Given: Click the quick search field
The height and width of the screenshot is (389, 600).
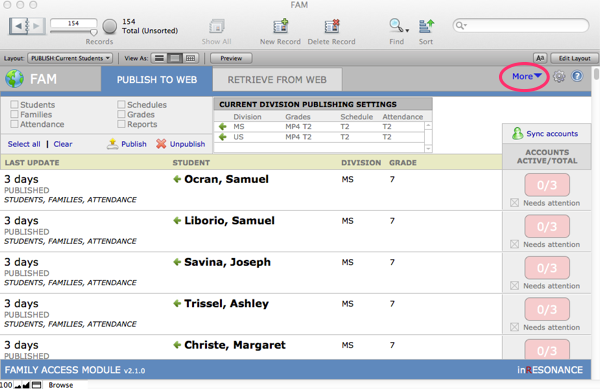Looking at the screenshot, I should [x=521, y=26].
